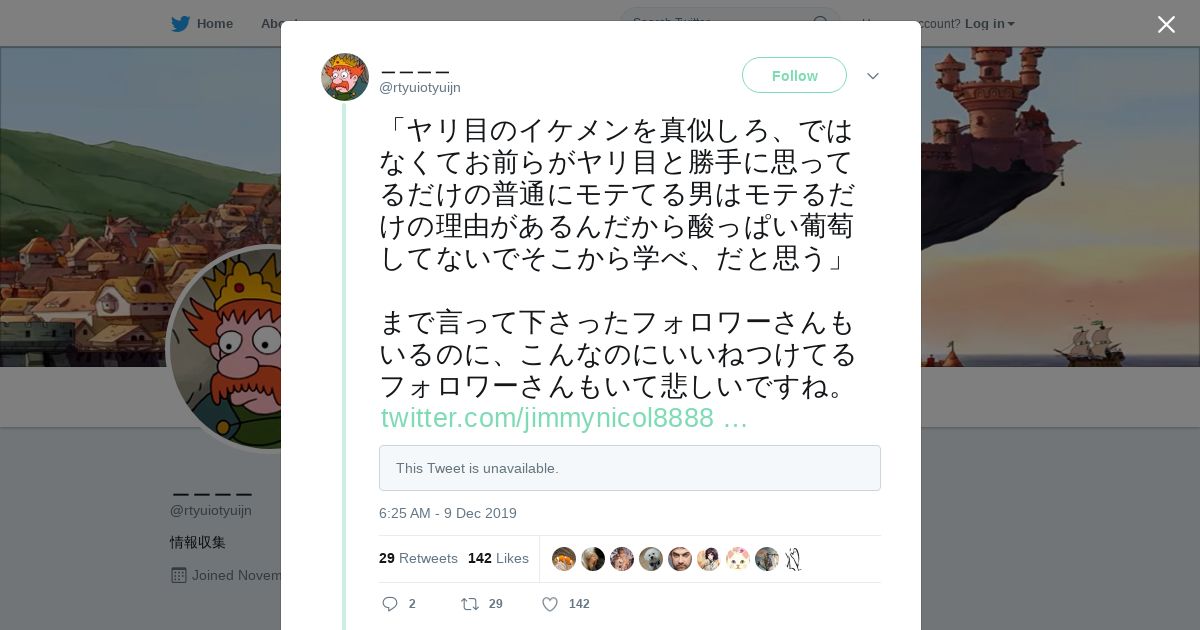1200x630 pixels.
Task: View the 29 Retweets list
Action: point(418,558)
